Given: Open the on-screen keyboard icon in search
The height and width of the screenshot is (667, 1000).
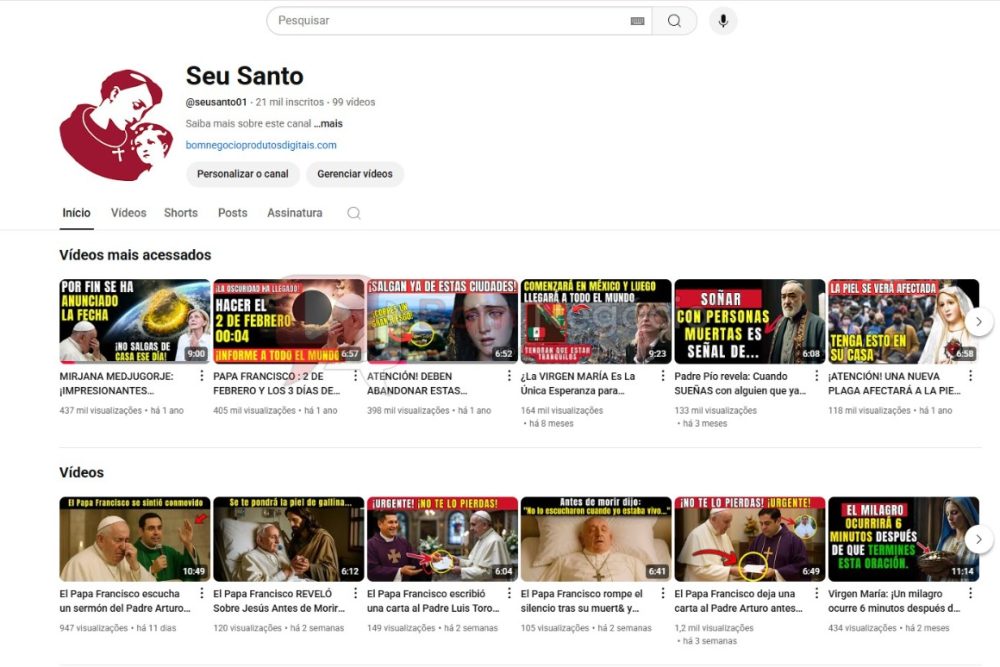Looking at the screenshot, I should [637, 21].
